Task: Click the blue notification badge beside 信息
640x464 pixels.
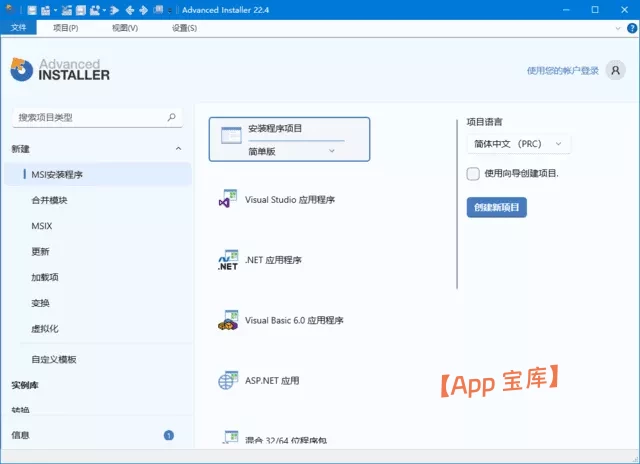Action: (x=169, y=435)
